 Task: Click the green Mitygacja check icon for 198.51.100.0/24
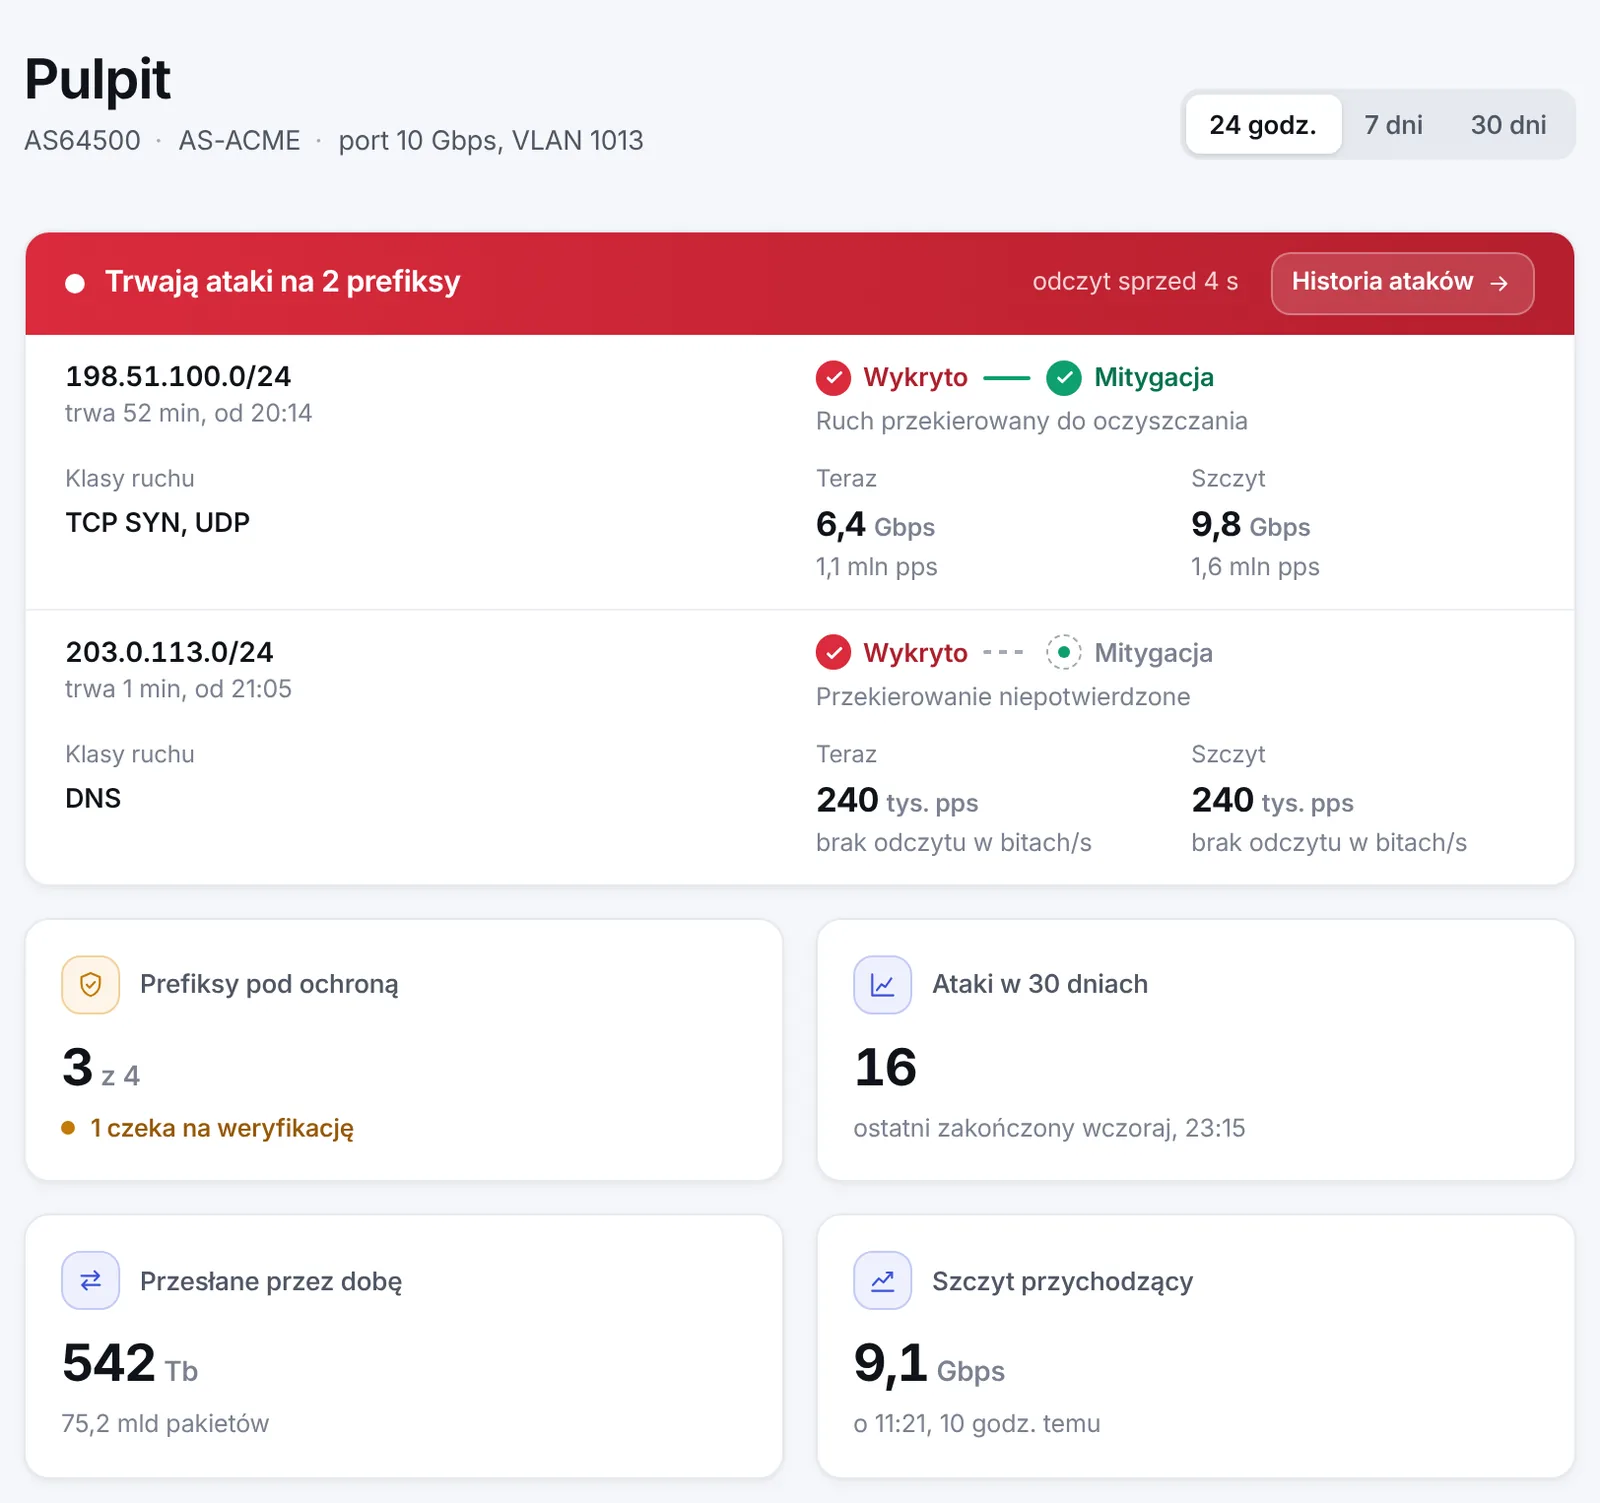1064,378
